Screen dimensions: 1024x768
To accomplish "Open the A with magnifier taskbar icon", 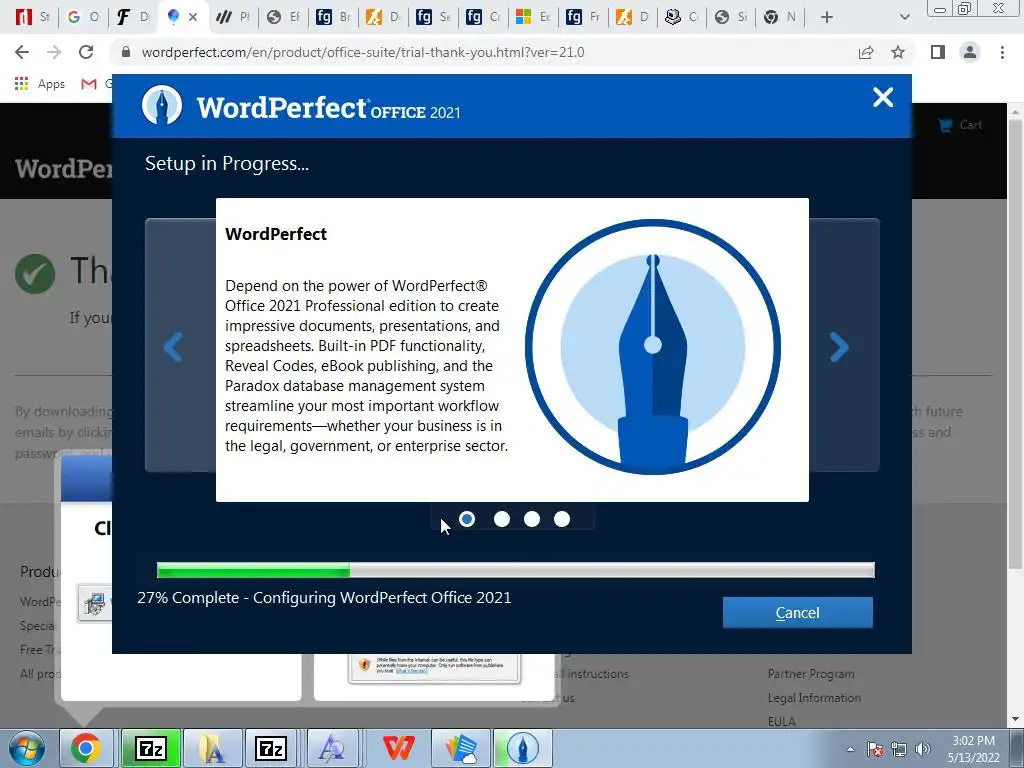I will (x=332, y=748).
